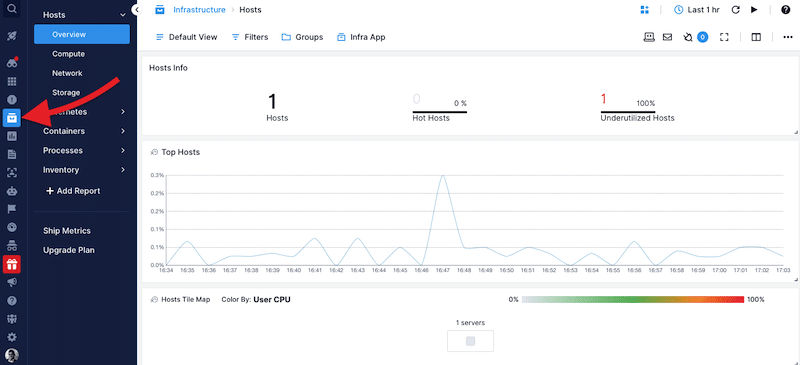The height and width of the screenshot is (365, 800).
Task: Expand the Inventory section
Action: pos(122,169)
